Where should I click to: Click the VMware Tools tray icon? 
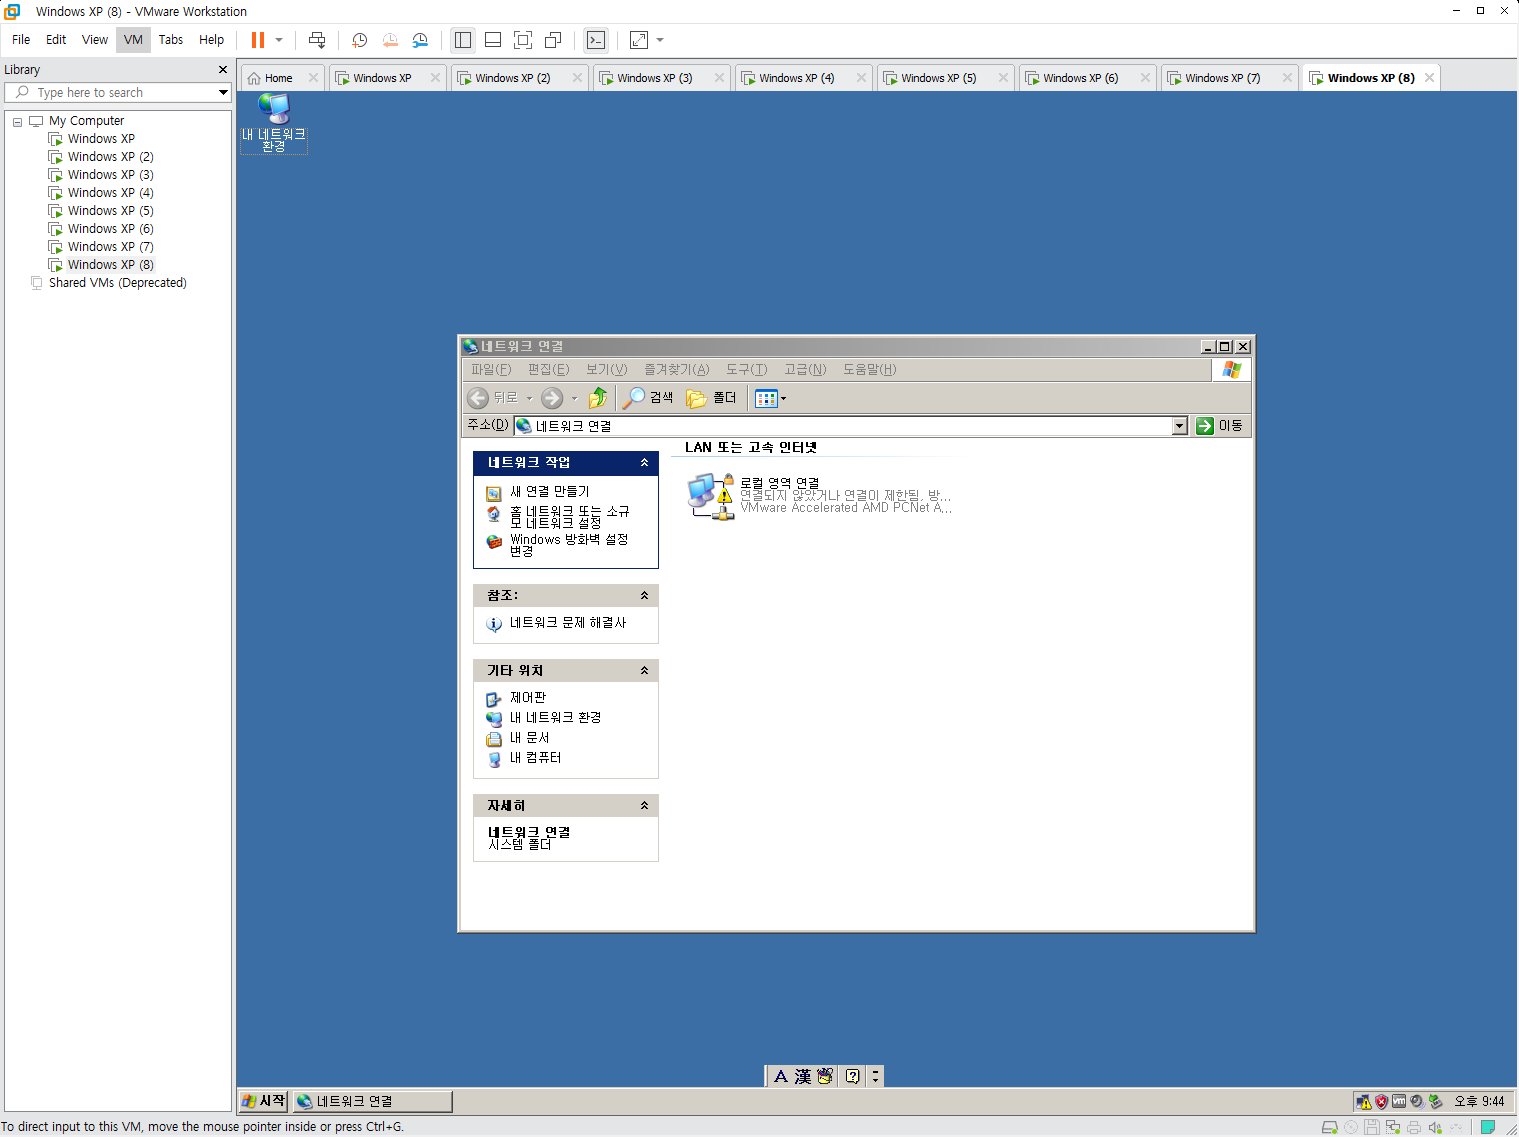1399,1101
